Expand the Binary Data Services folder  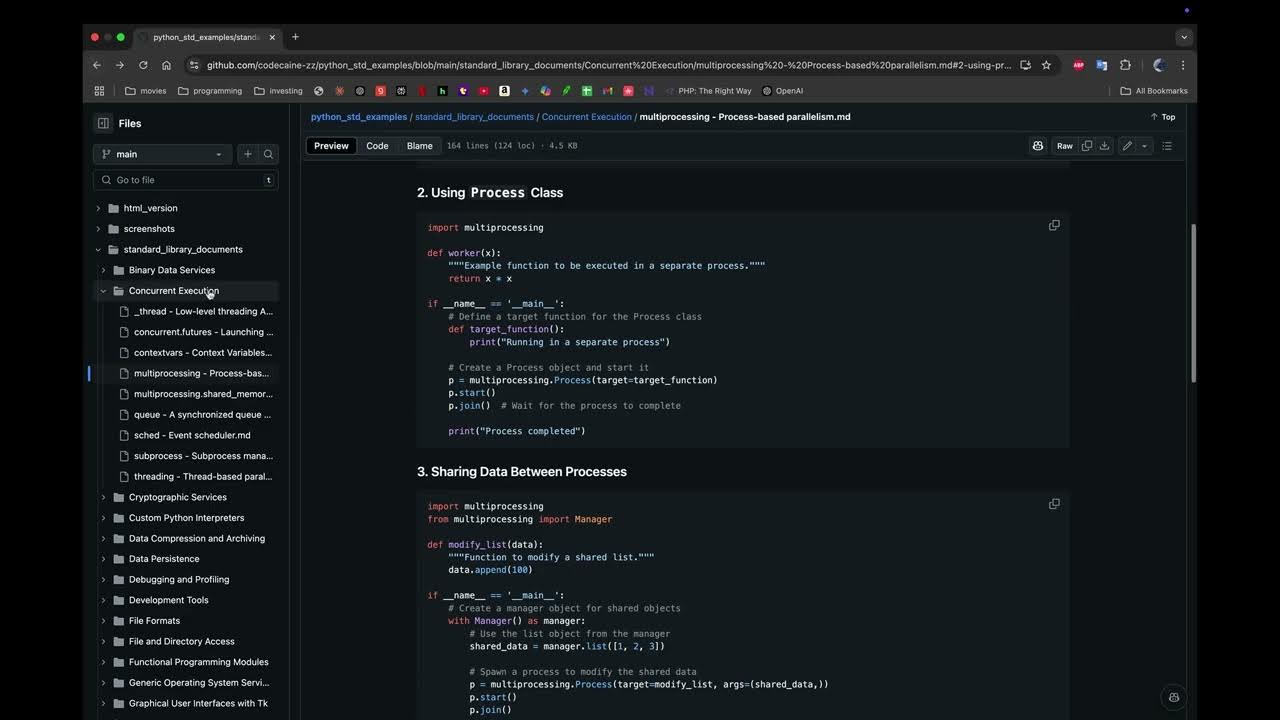point(103,270)
